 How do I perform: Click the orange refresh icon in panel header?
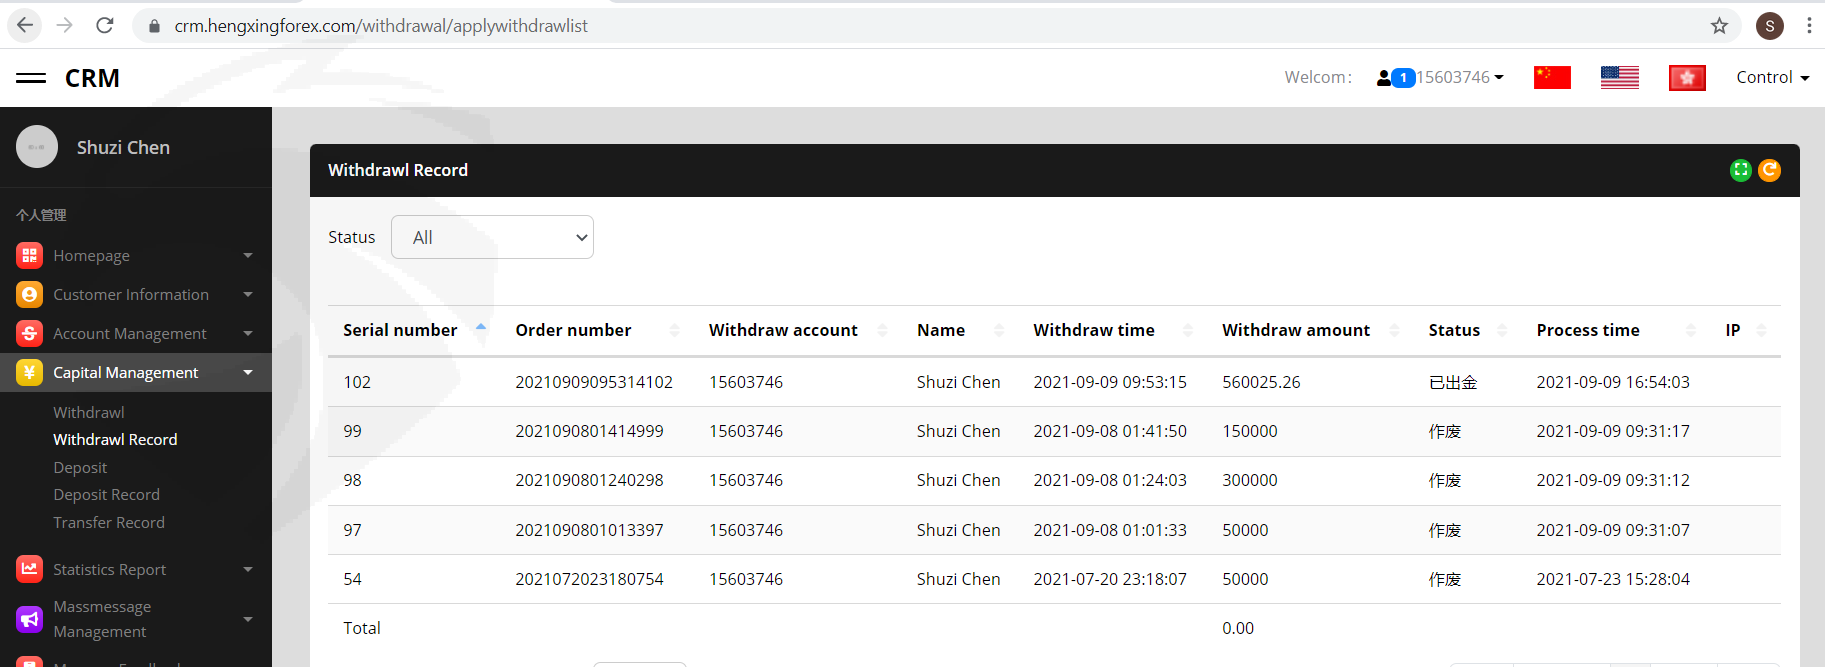[1769, 170]
